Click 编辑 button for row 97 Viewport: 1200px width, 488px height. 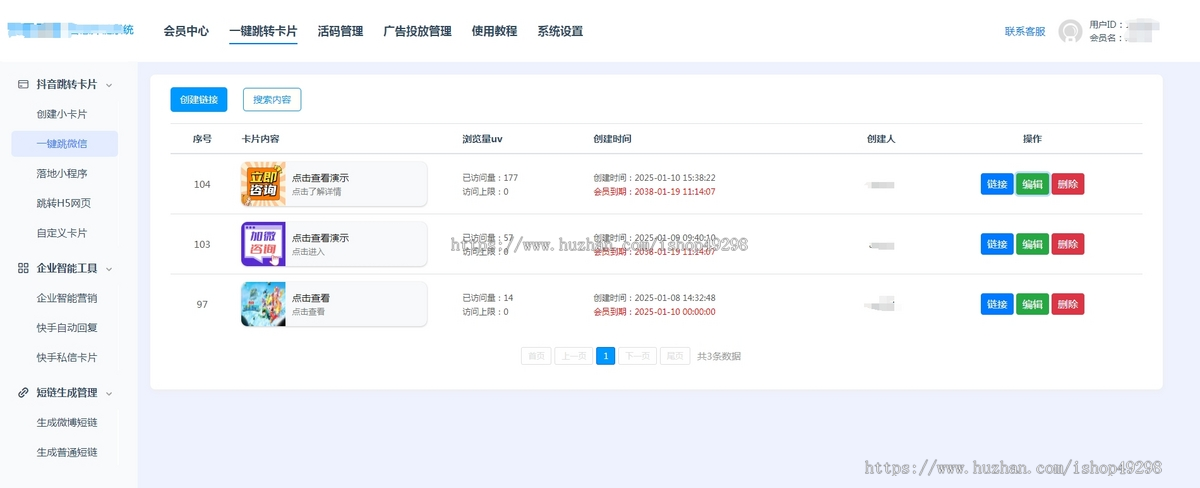tap(1032, 304)
